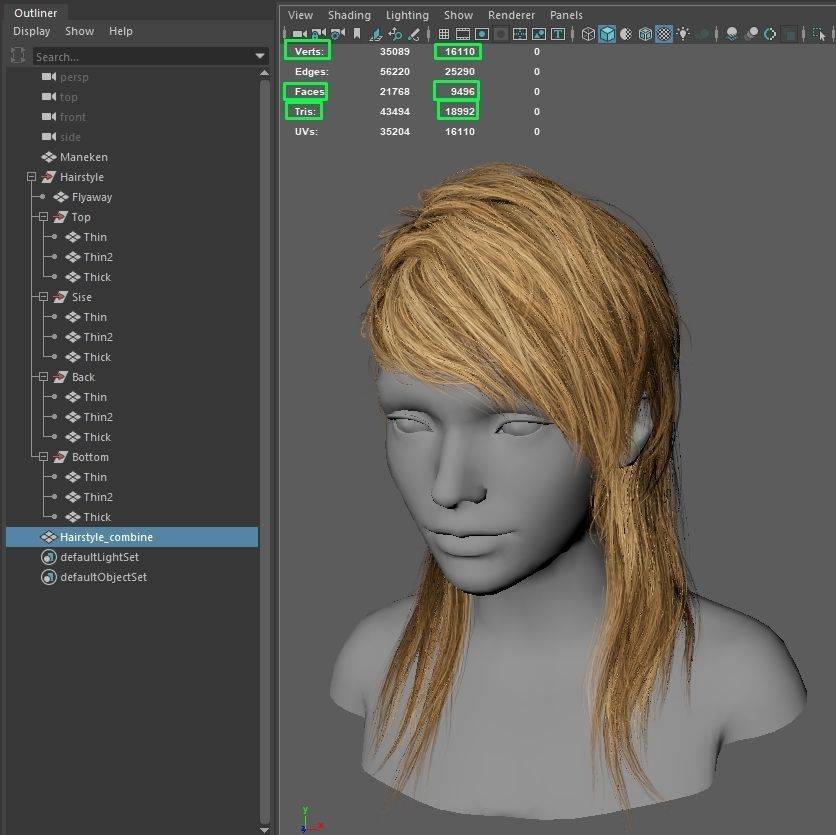Click the Use Default Material icon
The width and height of the screenshot is (836, 835).
point(626,34)
